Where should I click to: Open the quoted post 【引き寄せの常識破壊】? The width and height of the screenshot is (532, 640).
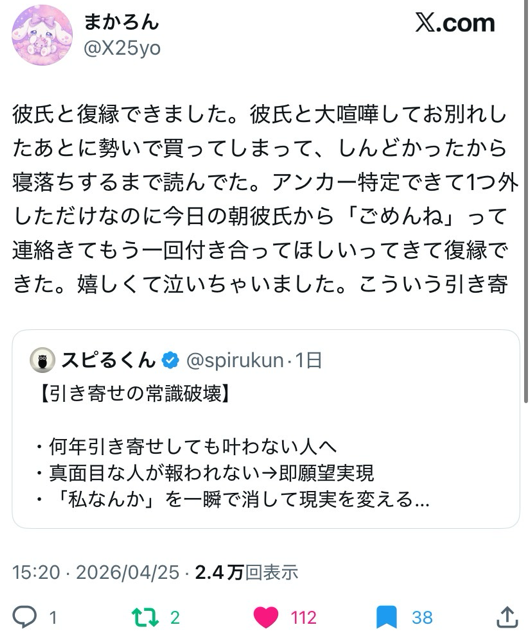(x=266, y=429)
